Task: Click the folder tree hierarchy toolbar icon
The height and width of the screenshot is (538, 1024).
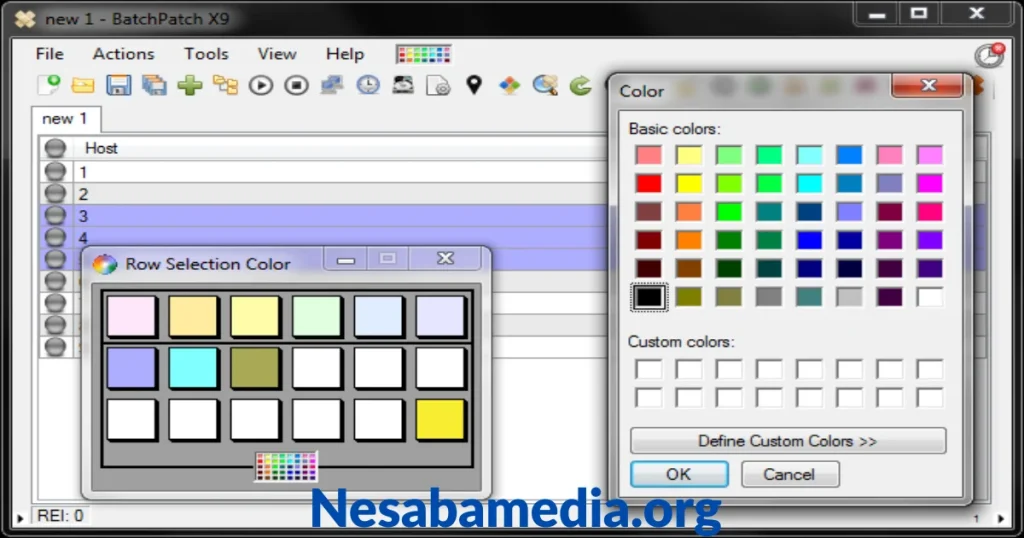Action: point(225,86)
